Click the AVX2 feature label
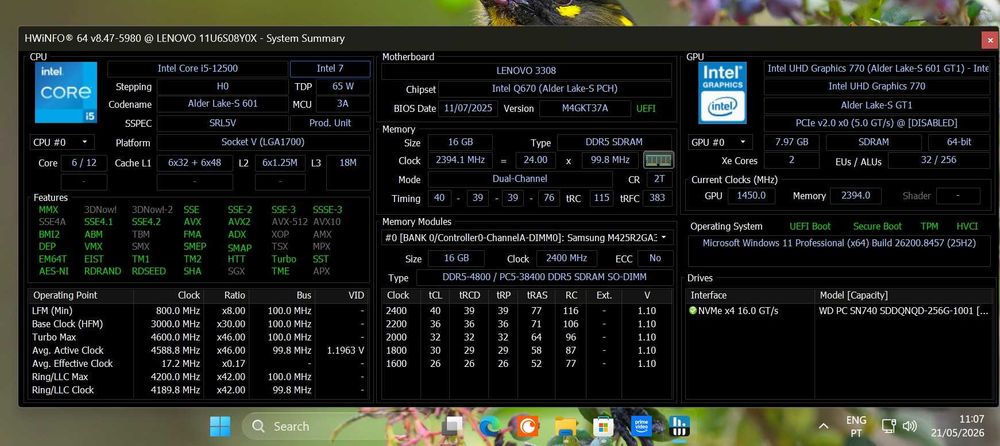Viewport: 1000px width, 446px height. point(240,222)
